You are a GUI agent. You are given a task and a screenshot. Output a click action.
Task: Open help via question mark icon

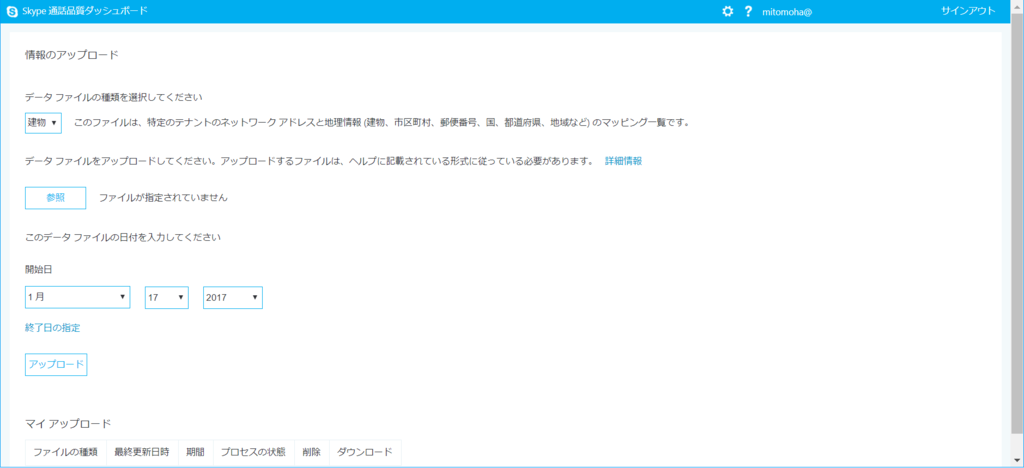point(748,11)
